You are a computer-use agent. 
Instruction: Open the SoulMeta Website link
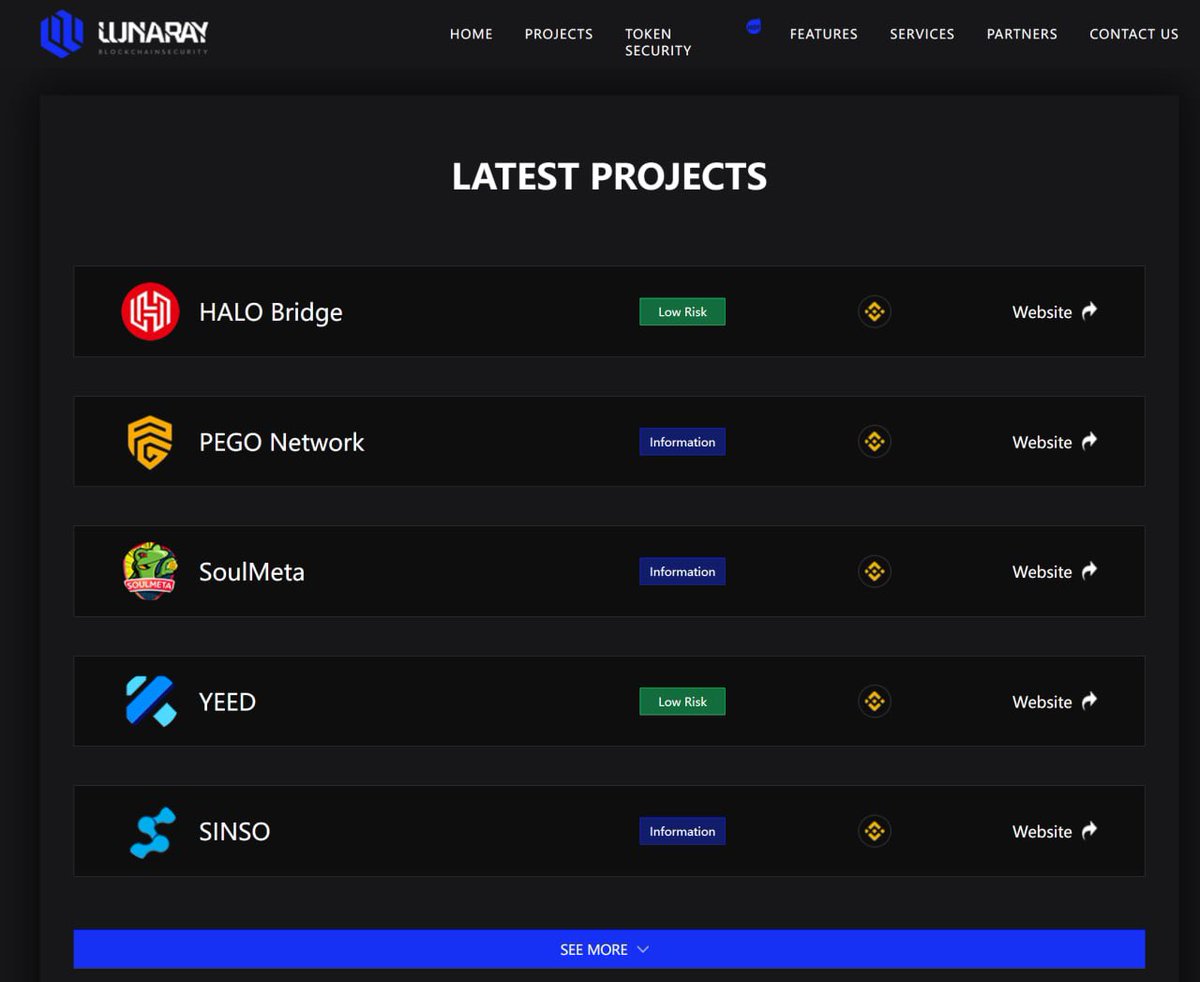point(1042,572)
